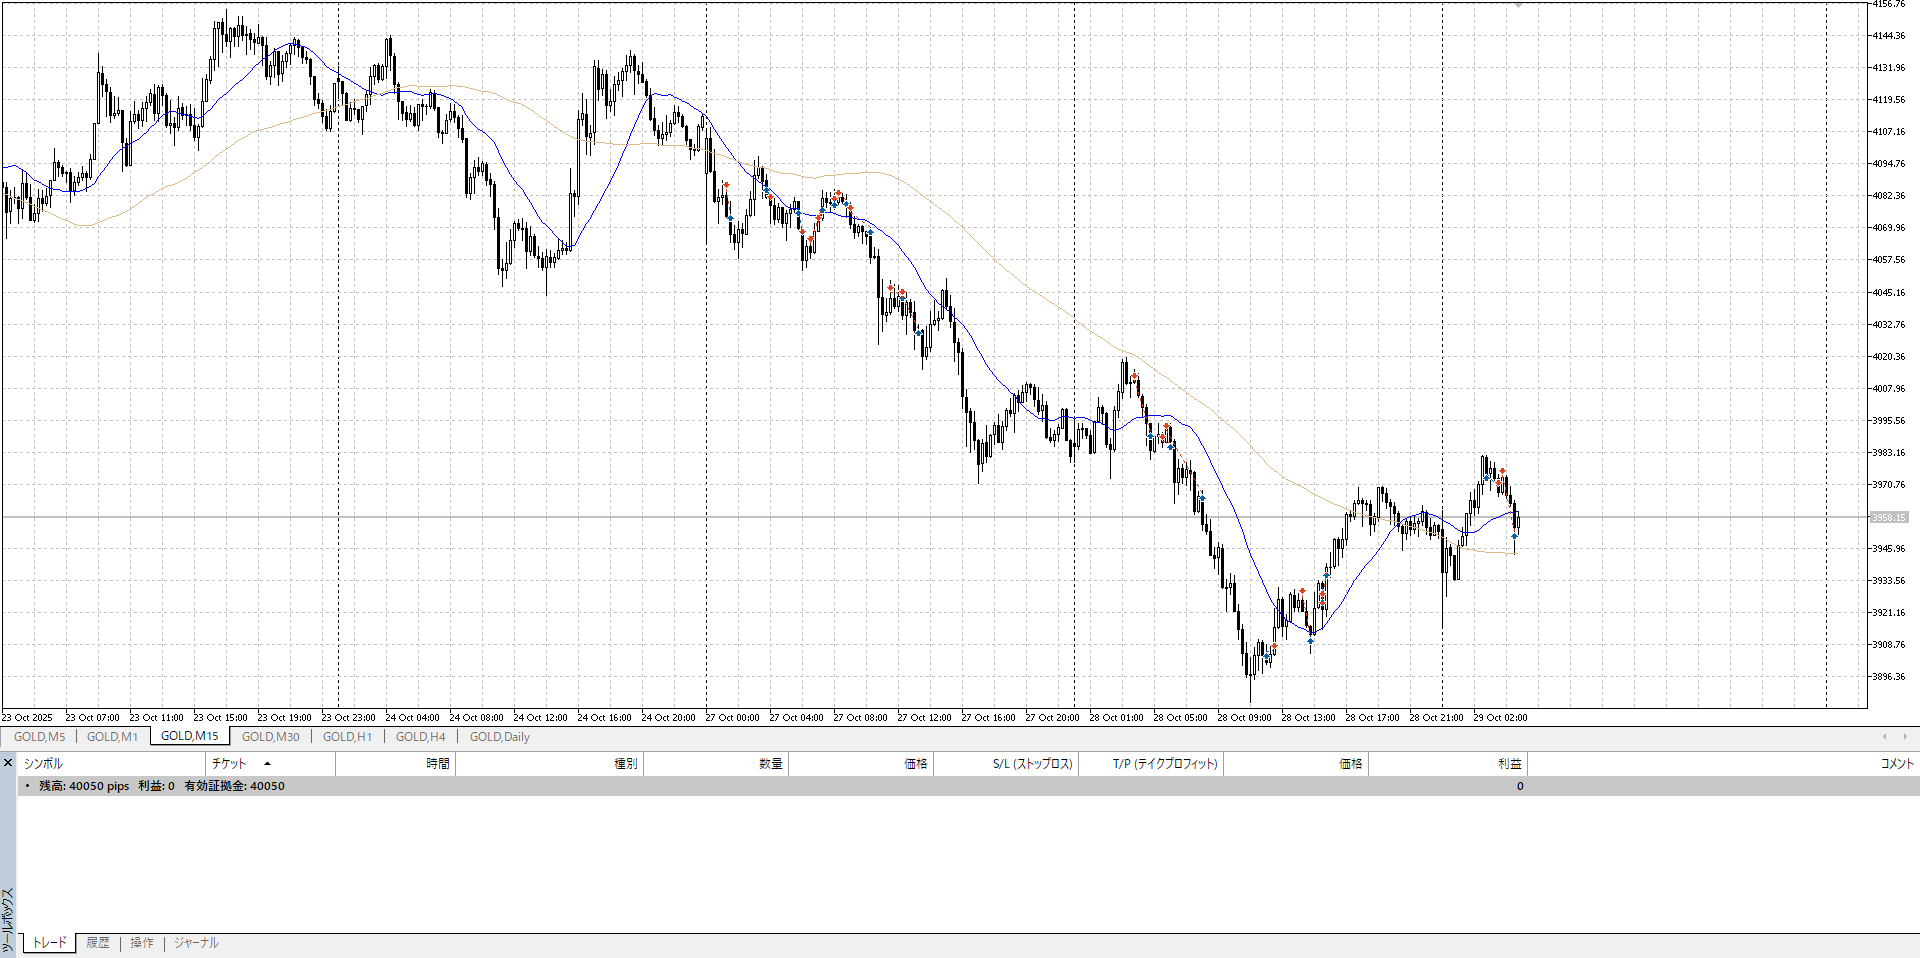Viewport: 1920px width, 958px height.
Task: Switch to the GOLD,M5 chart tab
Action: point(40,737)
